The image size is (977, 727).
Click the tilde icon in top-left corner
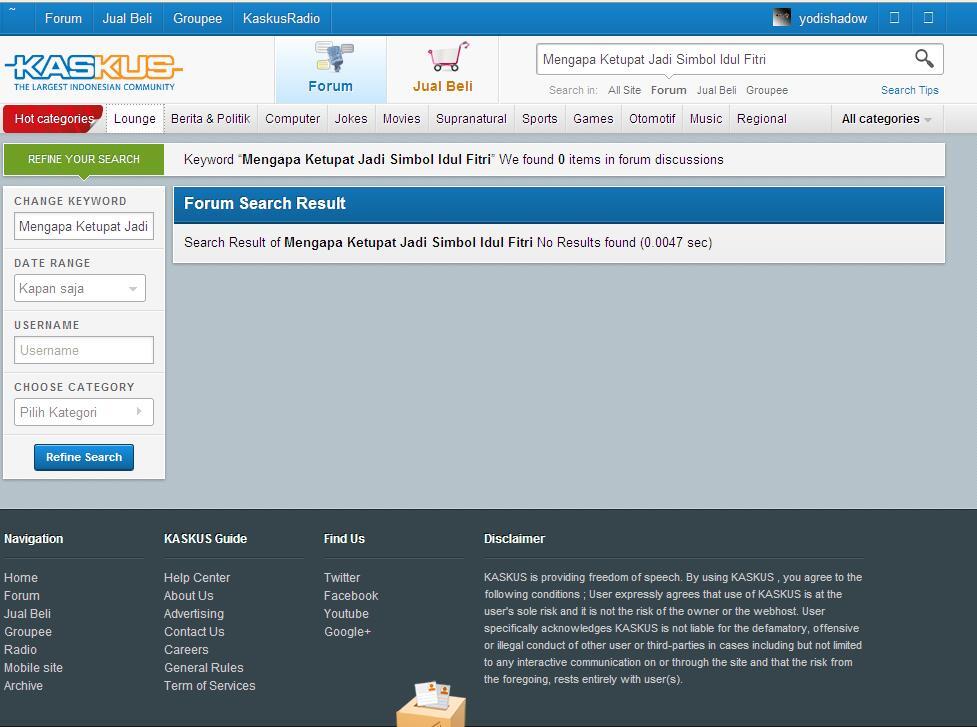(x=12, y=9)
